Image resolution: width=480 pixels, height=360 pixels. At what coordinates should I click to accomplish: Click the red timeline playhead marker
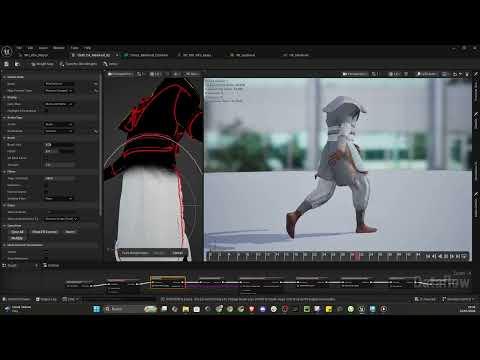[x=357, y=255]
